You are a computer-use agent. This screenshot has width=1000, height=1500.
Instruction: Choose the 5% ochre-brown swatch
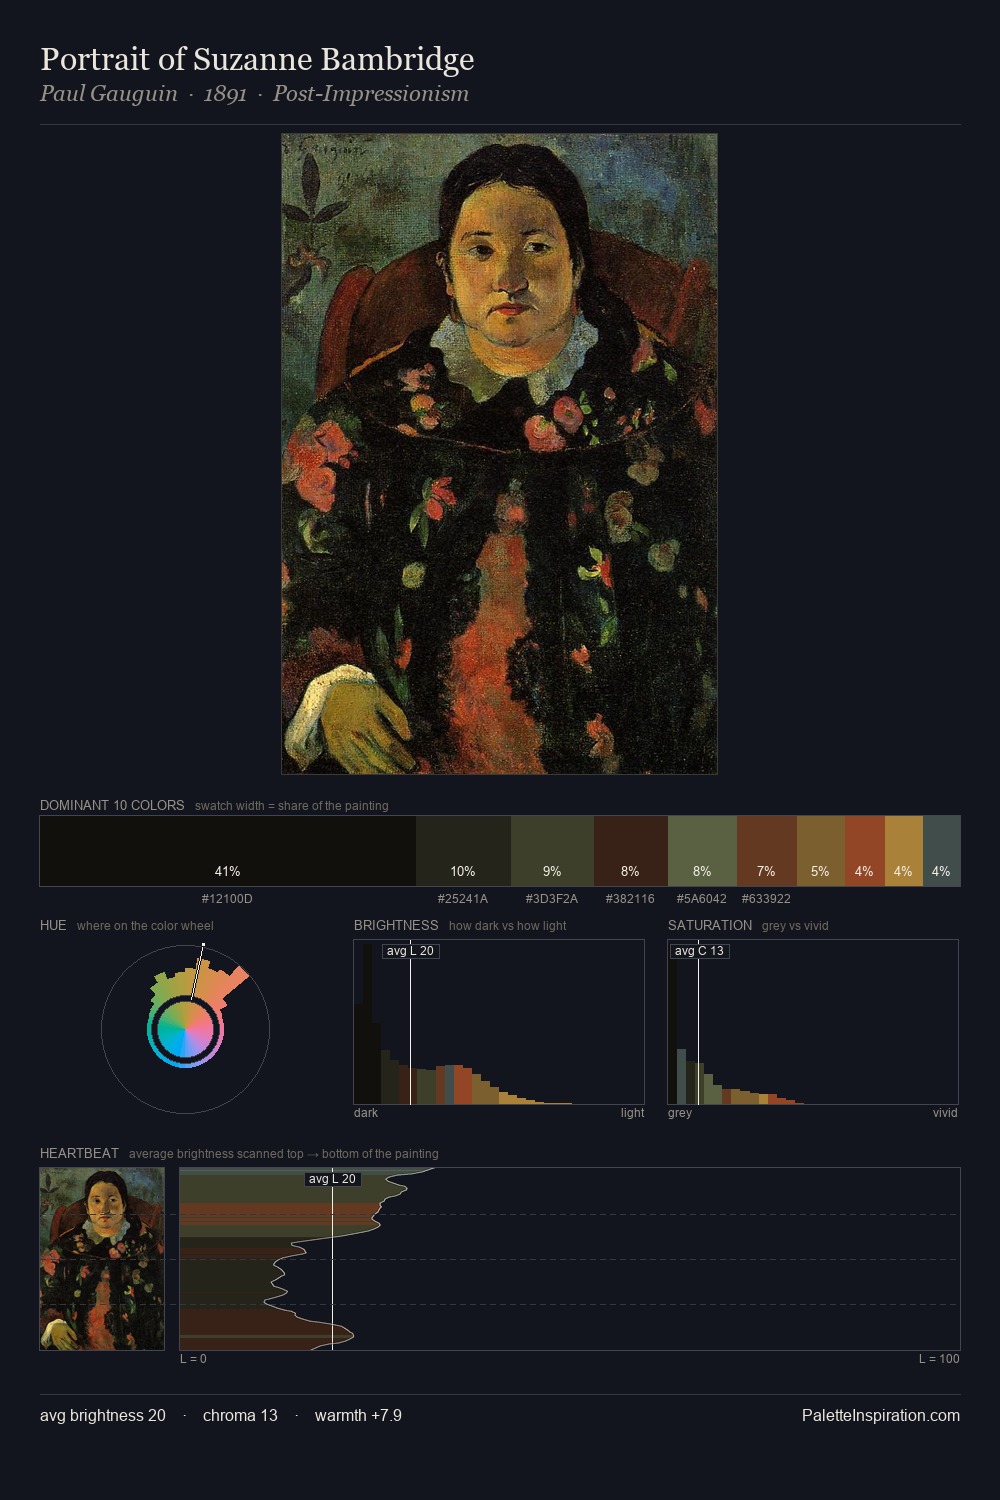[x=820, y=851]
